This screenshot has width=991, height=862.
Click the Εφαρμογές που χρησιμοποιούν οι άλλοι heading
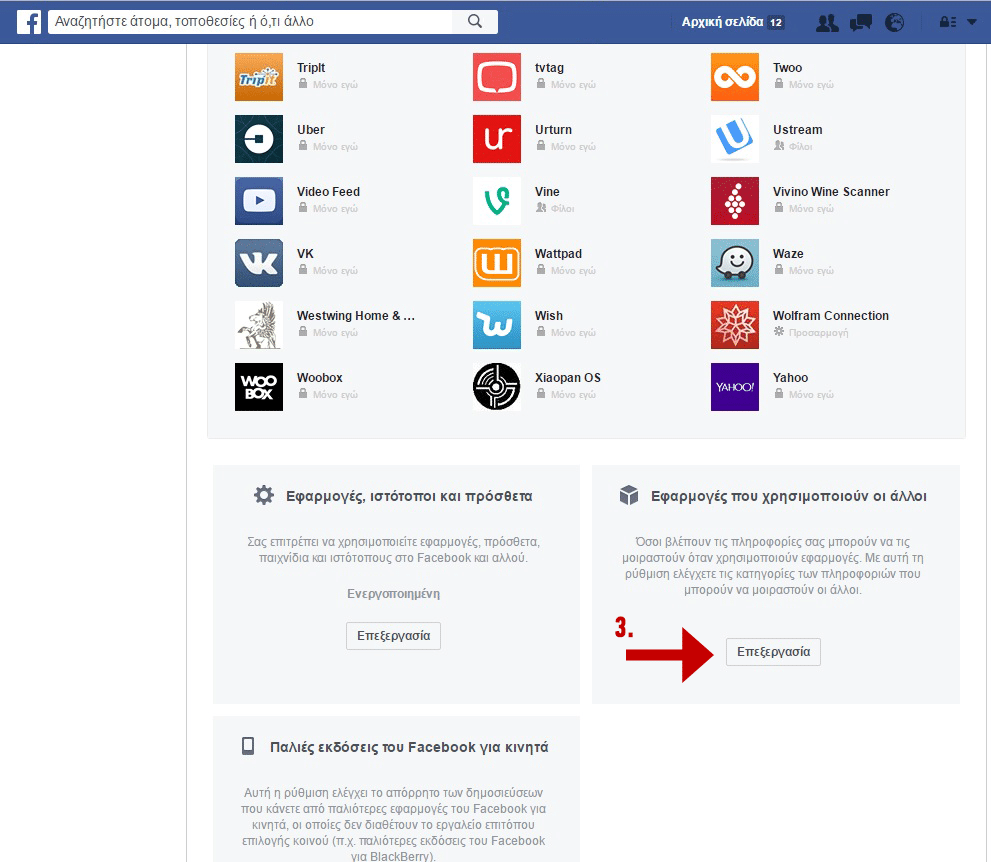(x=789, y=496)
